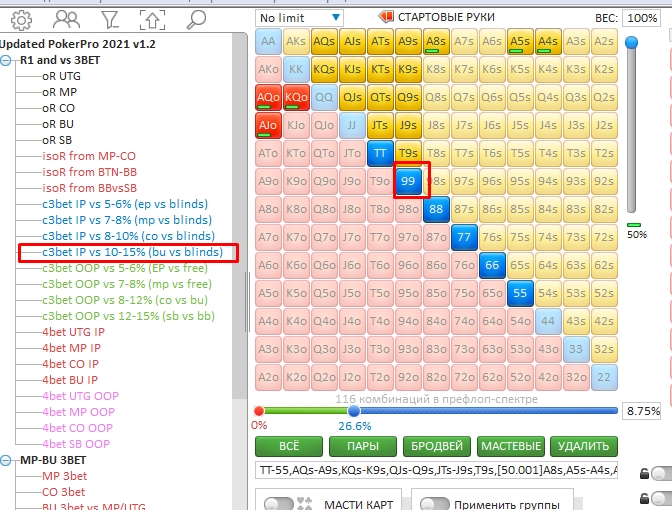Click the 22 hand cell
Screen dimensions: 672x510
pyautogui.click(x=604, y=377)
